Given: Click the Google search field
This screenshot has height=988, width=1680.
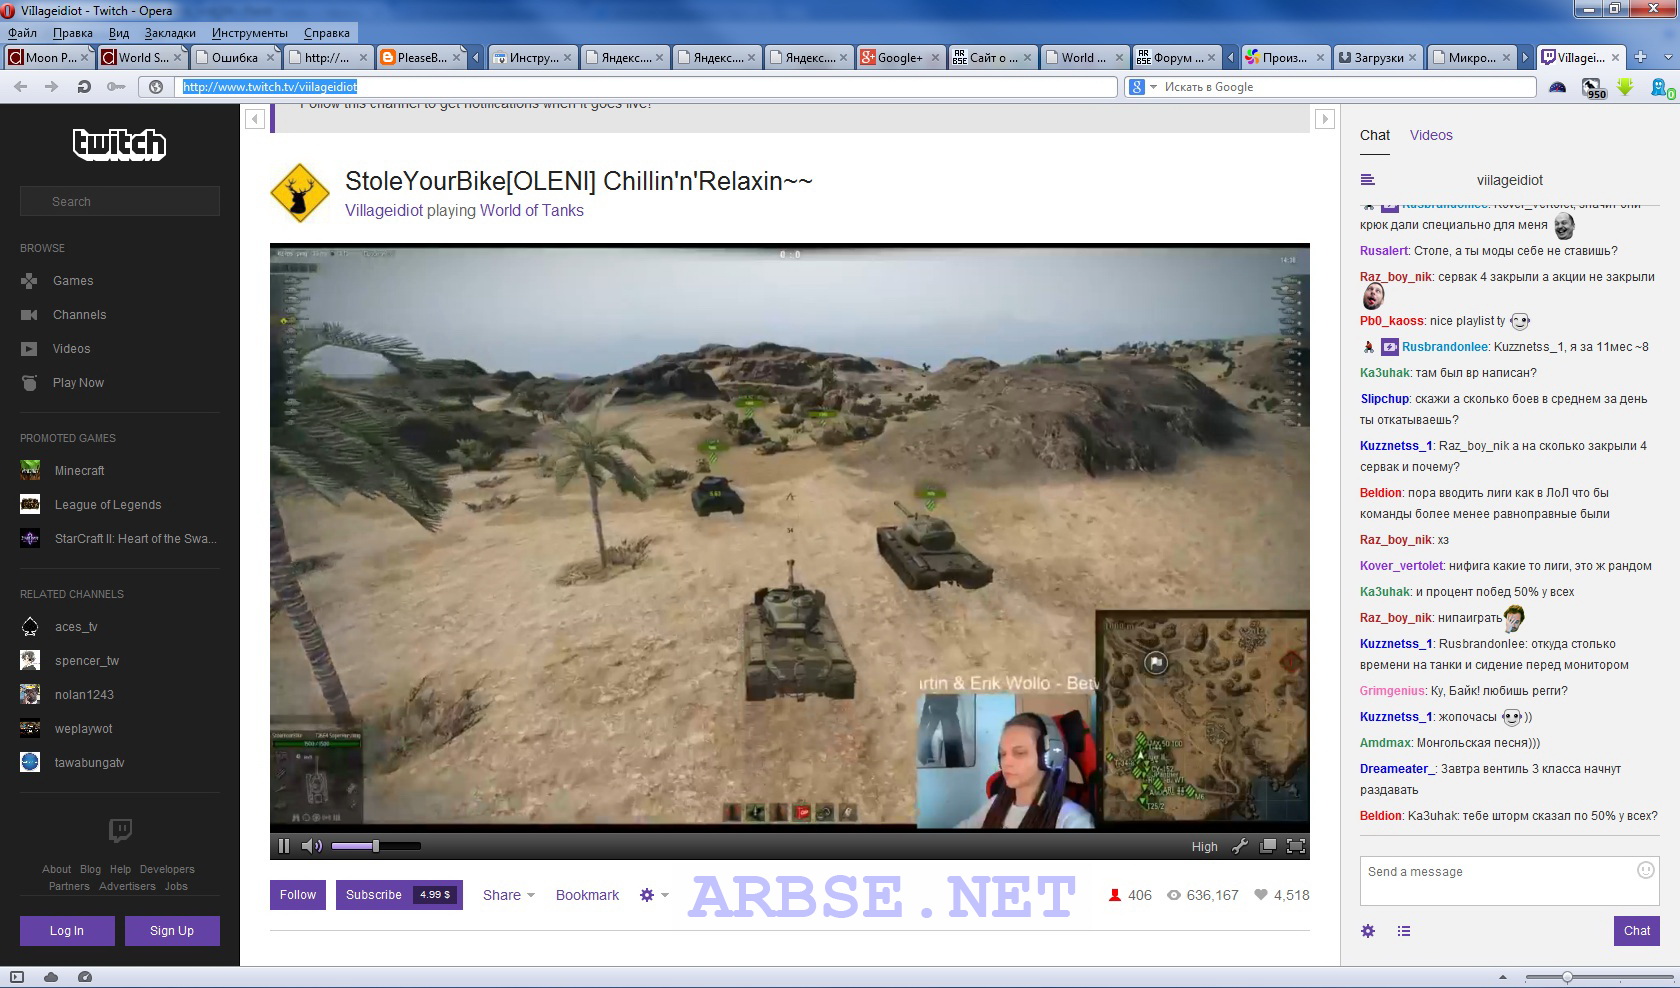Looking at the screenshot, I should tap(1347, 87).
